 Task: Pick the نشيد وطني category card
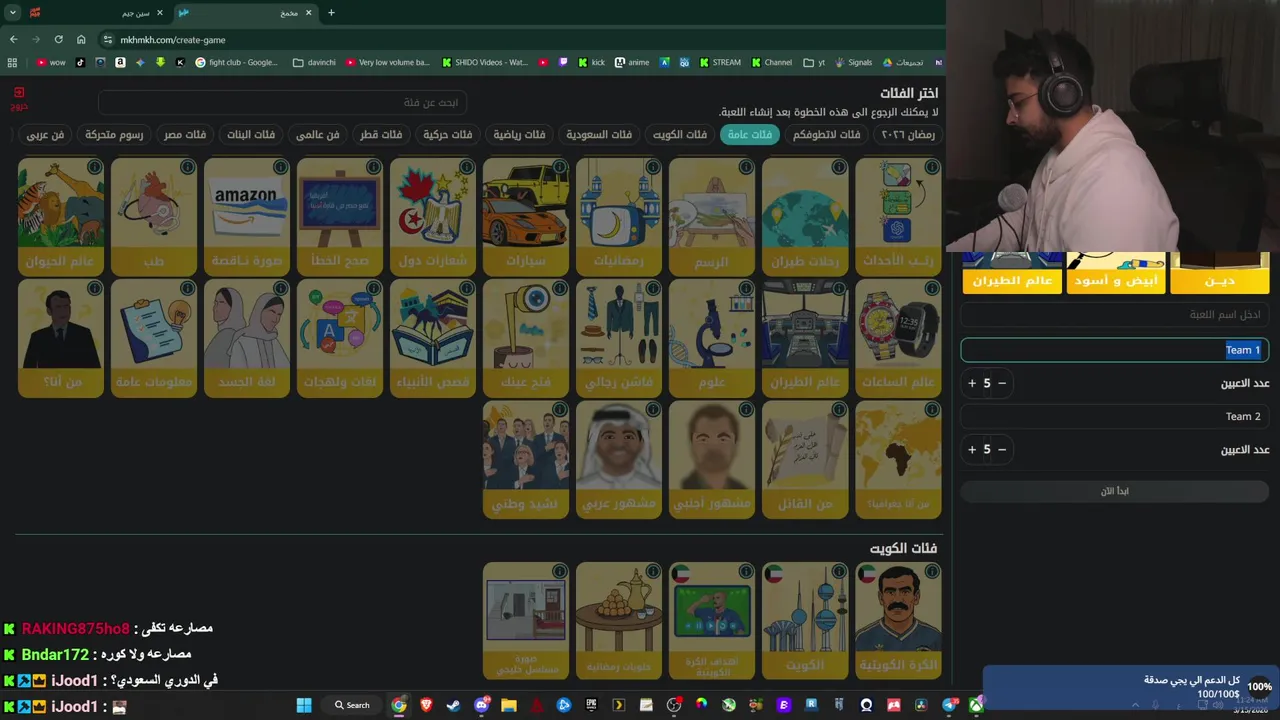(526, 459)
